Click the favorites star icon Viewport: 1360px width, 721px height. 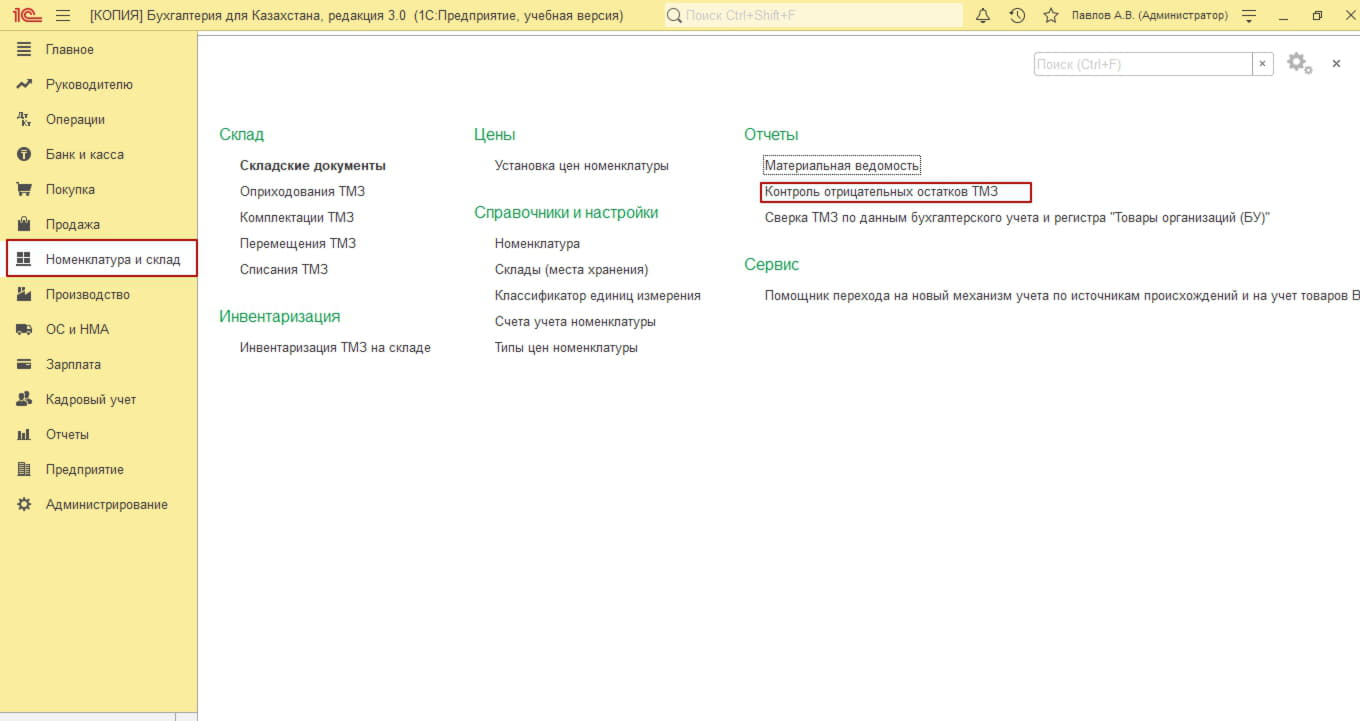tap(1050, 16)
